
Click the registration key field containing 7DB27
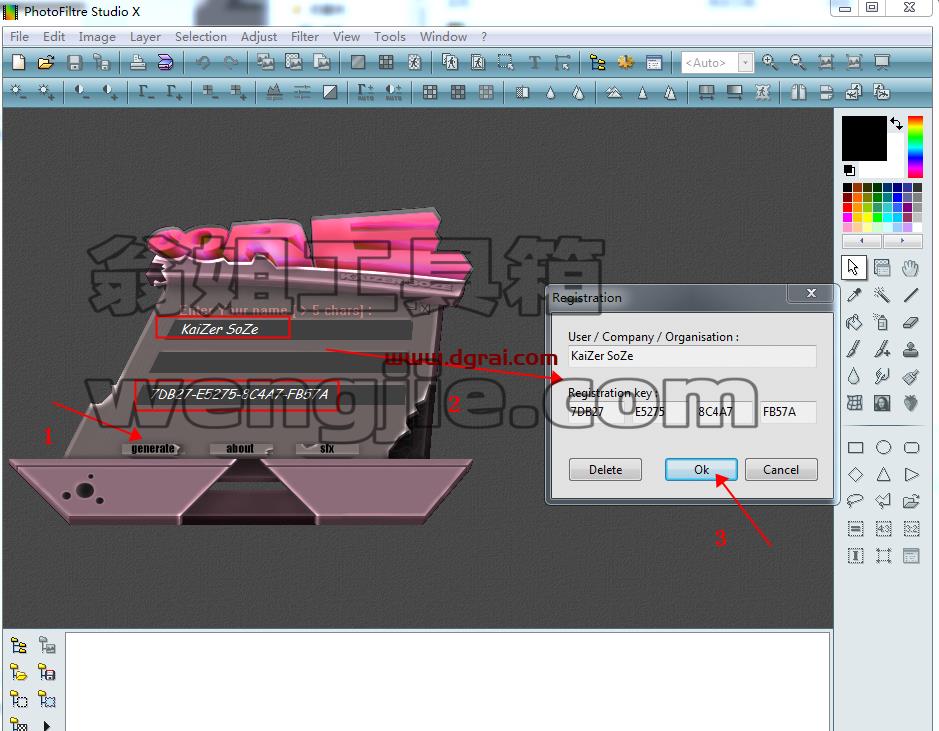(596, 412)
